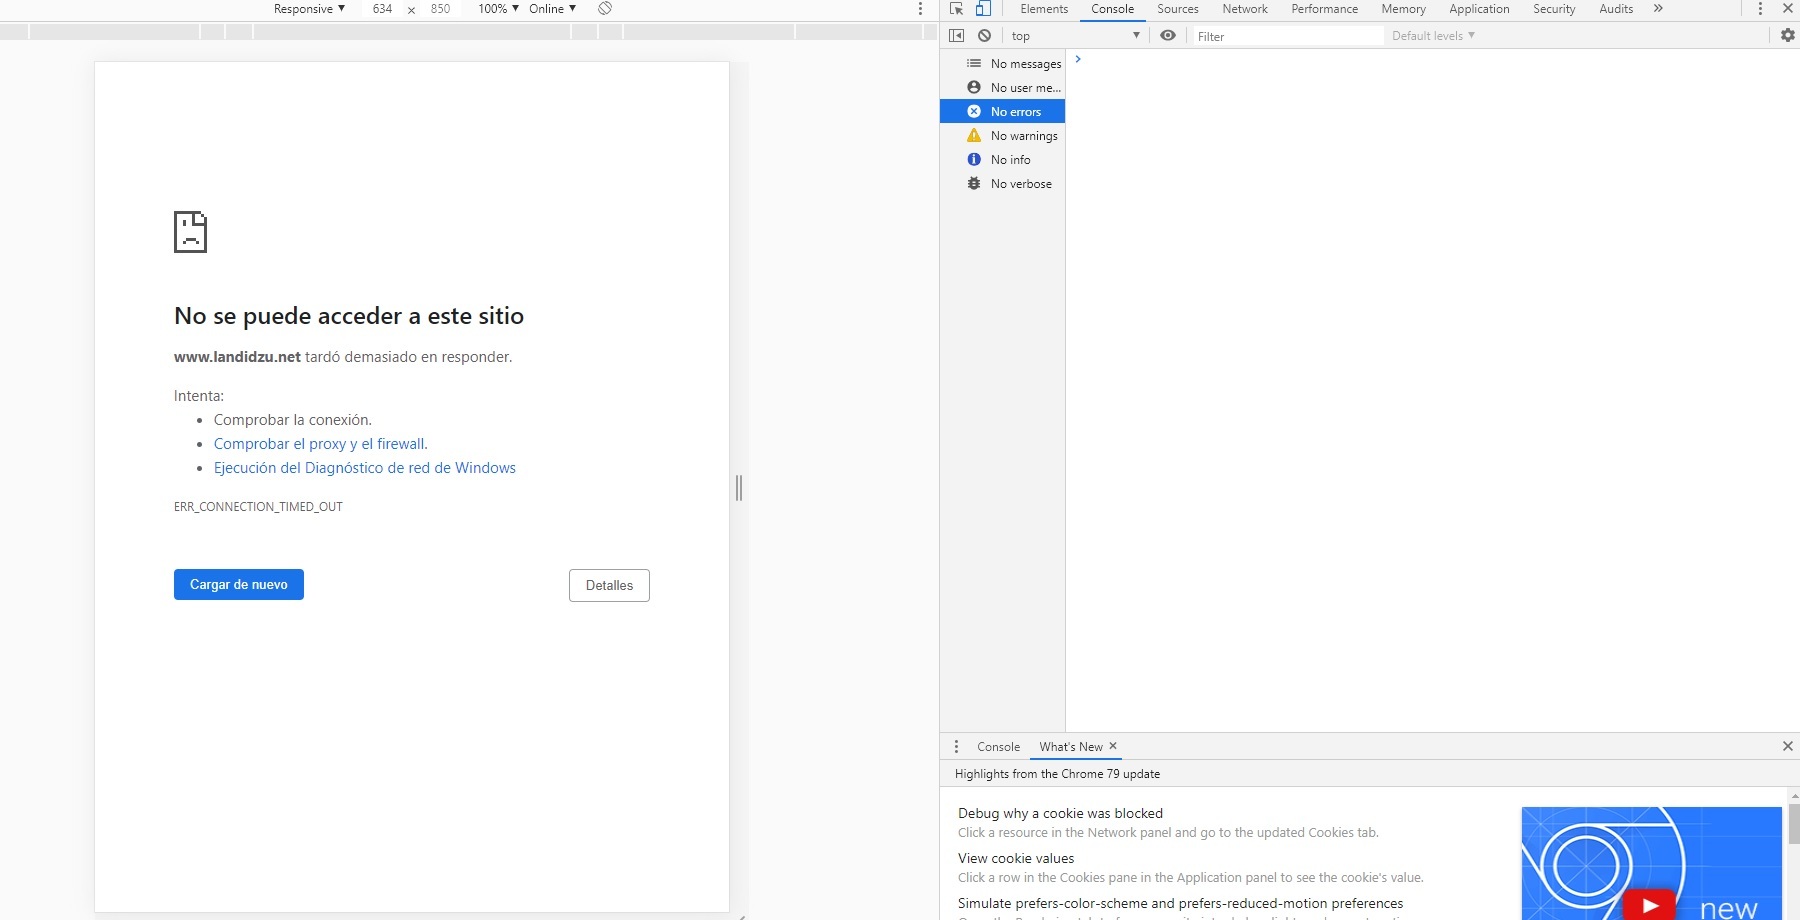
Task: Click the viewport width field 634
Action: click(x=382, y=9)
